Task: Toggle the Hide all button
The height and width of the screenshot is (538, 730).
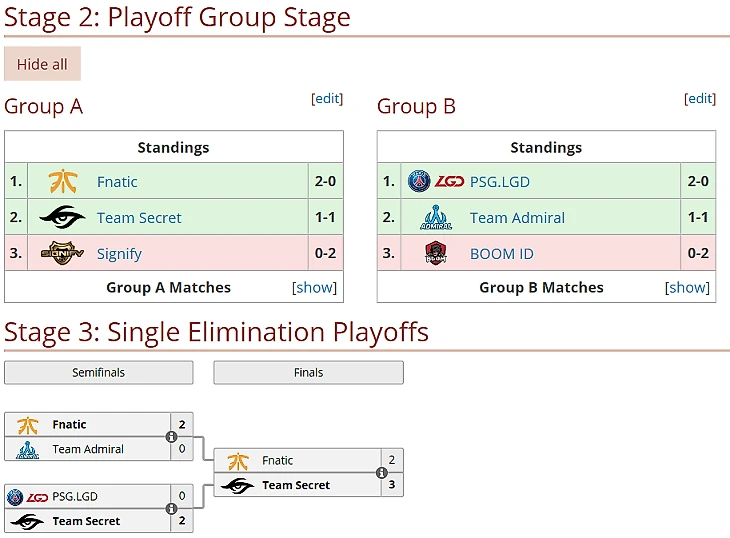Action: tap(42, 64)
